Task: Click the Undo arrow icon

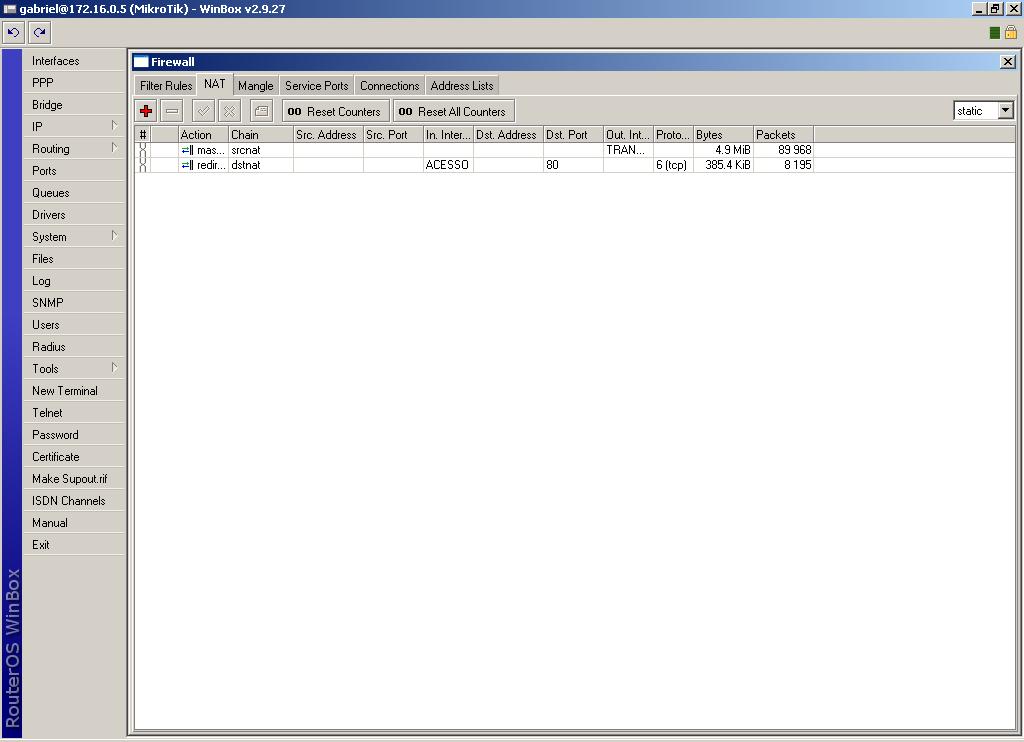Action: click(x=13, y=32)
